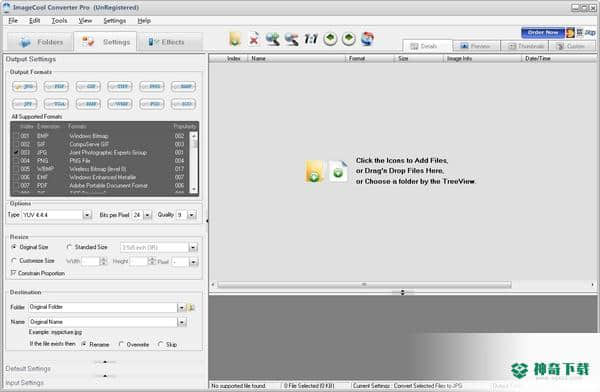Image resolution: width=600 pixels, height=392 pixels.
Task: Expand the Default Settings section
Action: point(28,368)
